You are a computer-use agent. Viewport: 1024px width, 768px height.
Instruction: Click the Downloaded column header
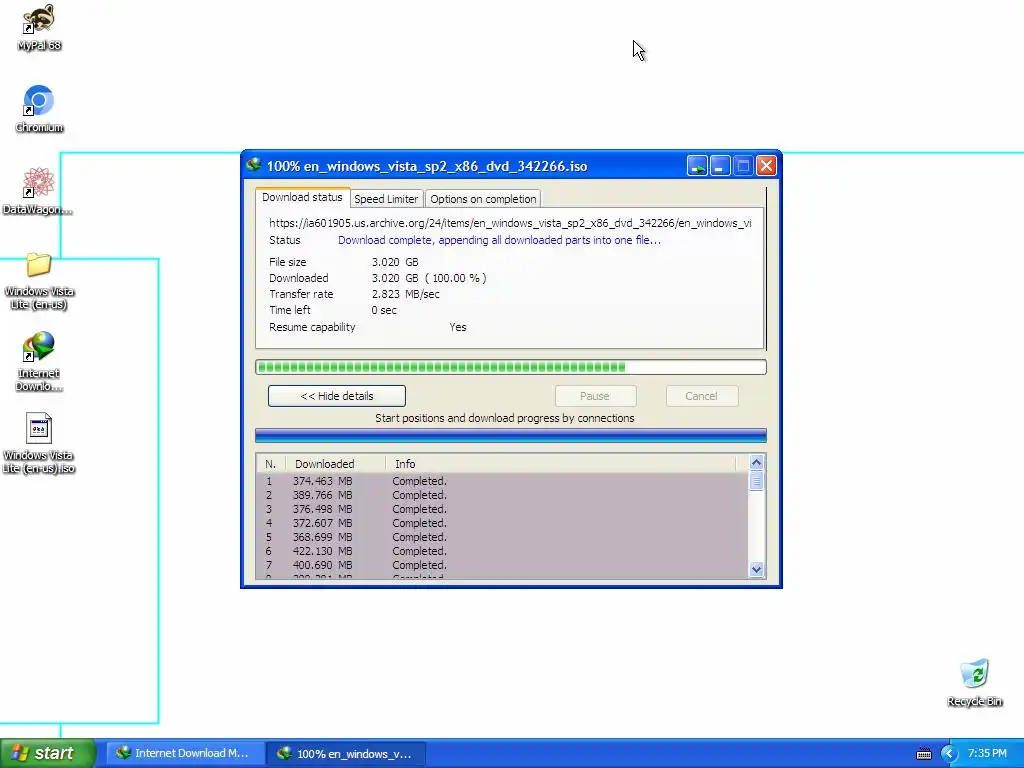336,464
